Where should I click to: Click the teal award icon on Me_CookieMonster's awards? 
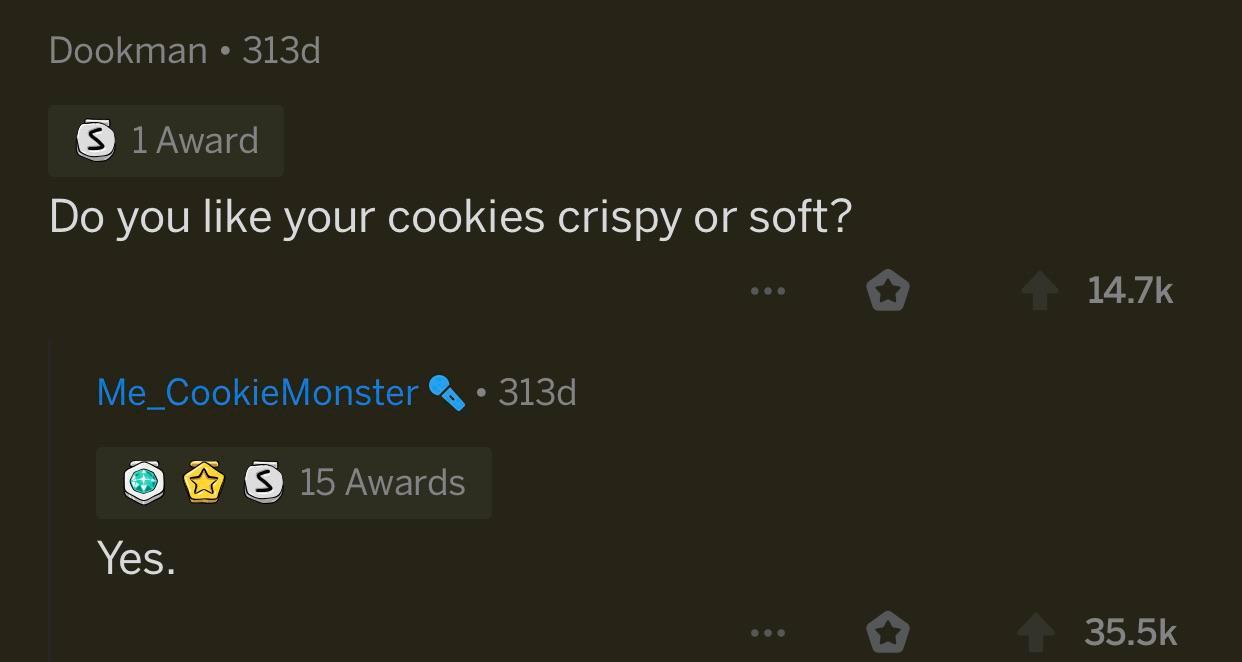144,482
